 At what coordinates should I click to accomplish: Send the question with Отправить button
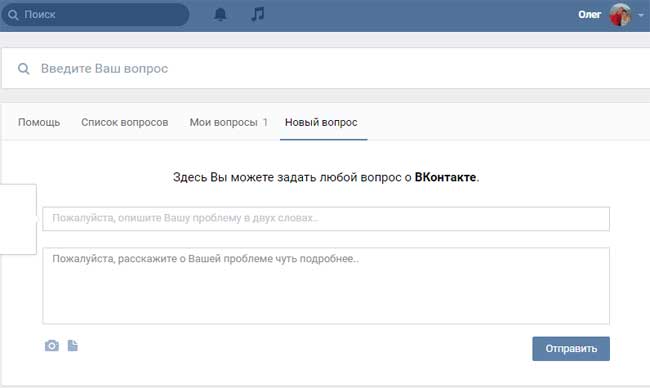pos(571,349)
